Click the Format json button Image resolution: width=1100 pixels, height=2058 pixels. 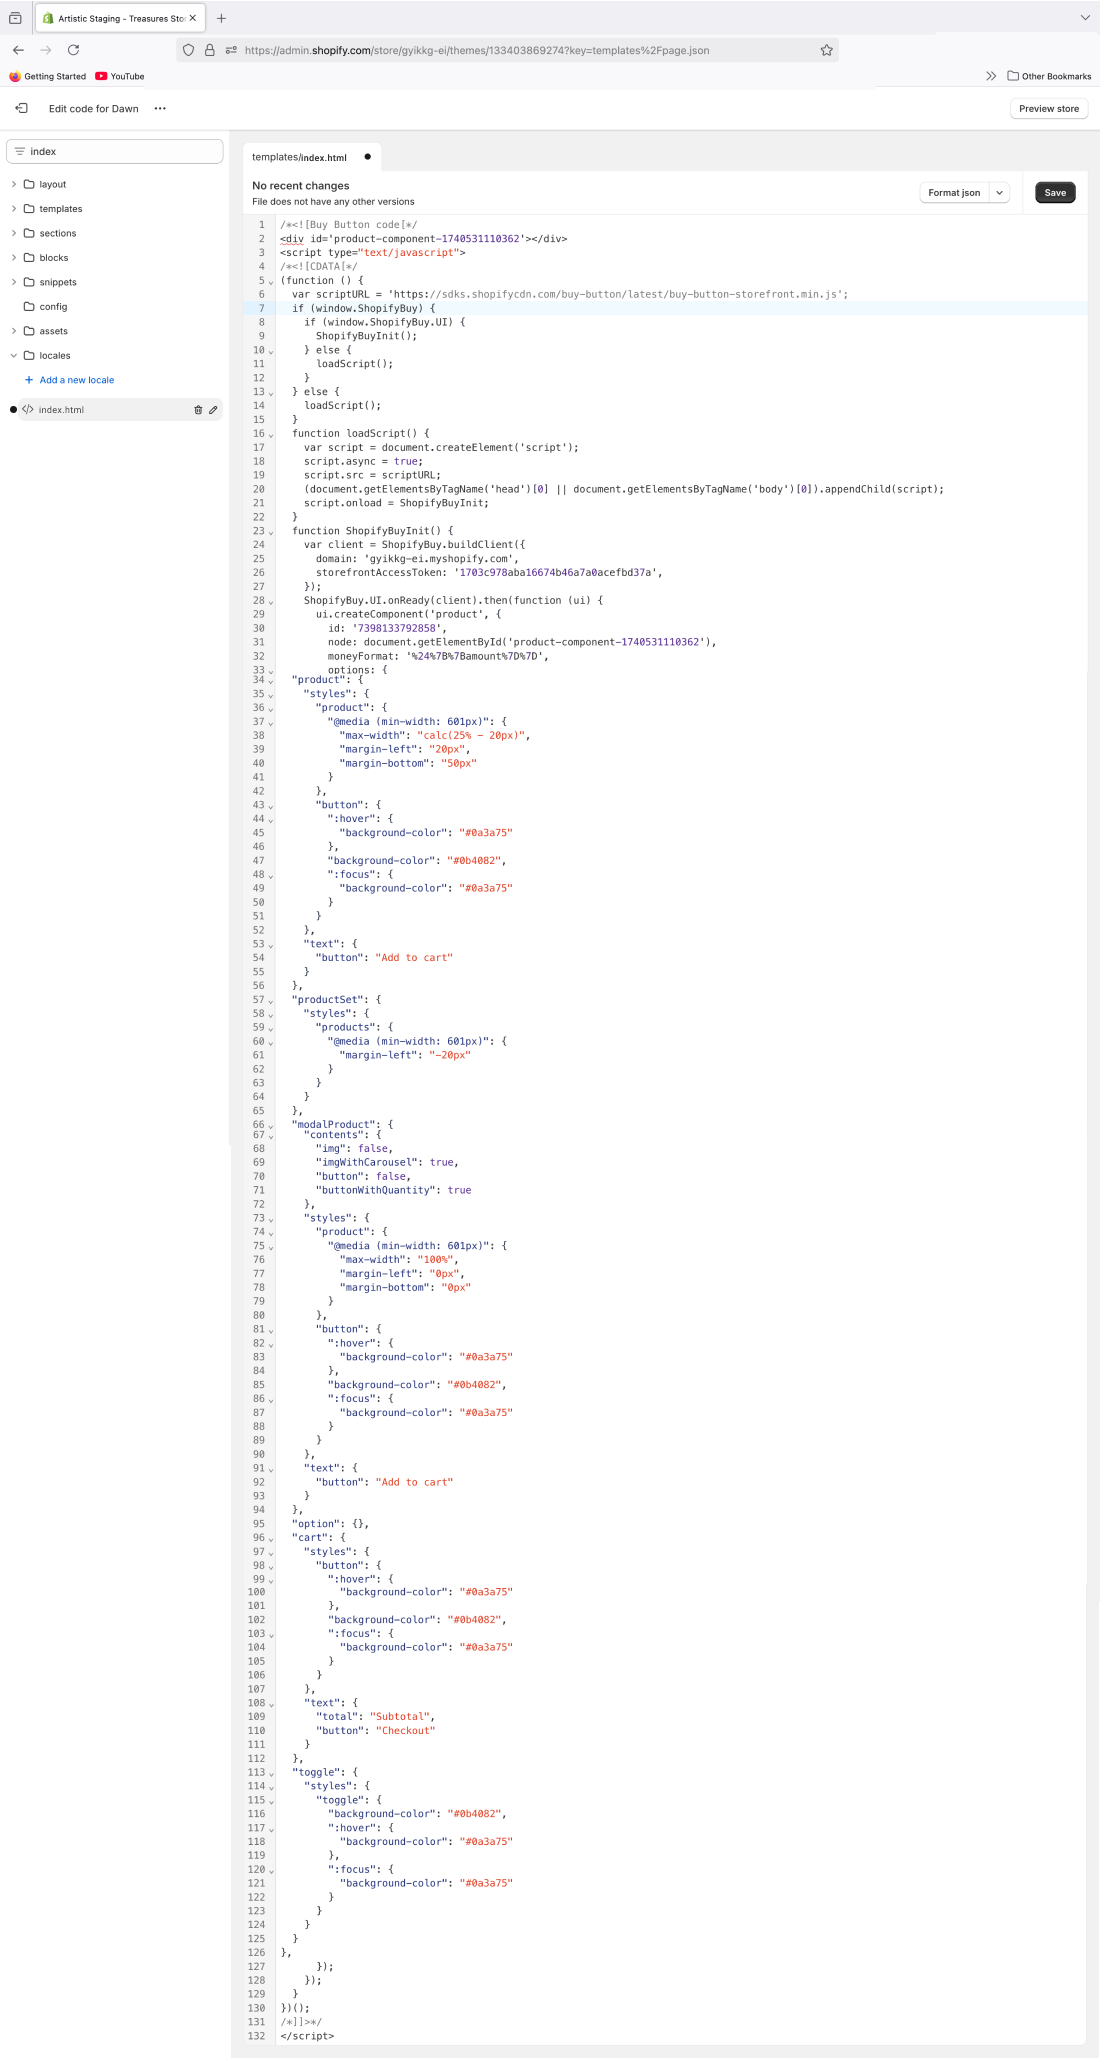(954, 193)
